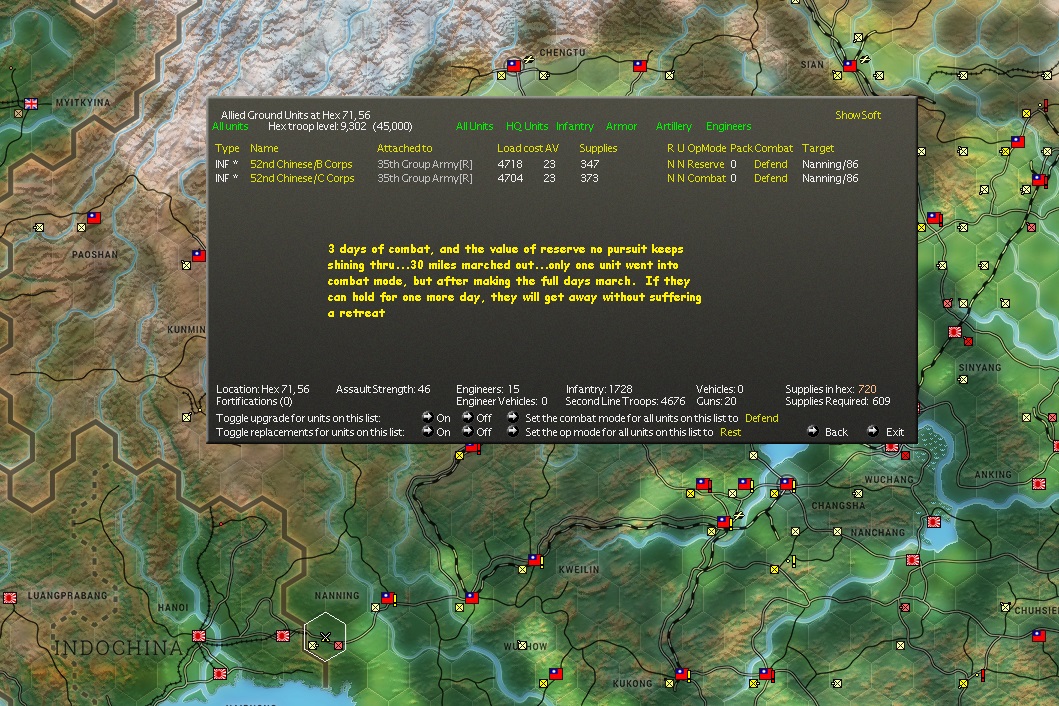This screenshot has width=1059, height=706.
Task: Click the airfield icon beside Chengtu
Action: coord(529,59)
